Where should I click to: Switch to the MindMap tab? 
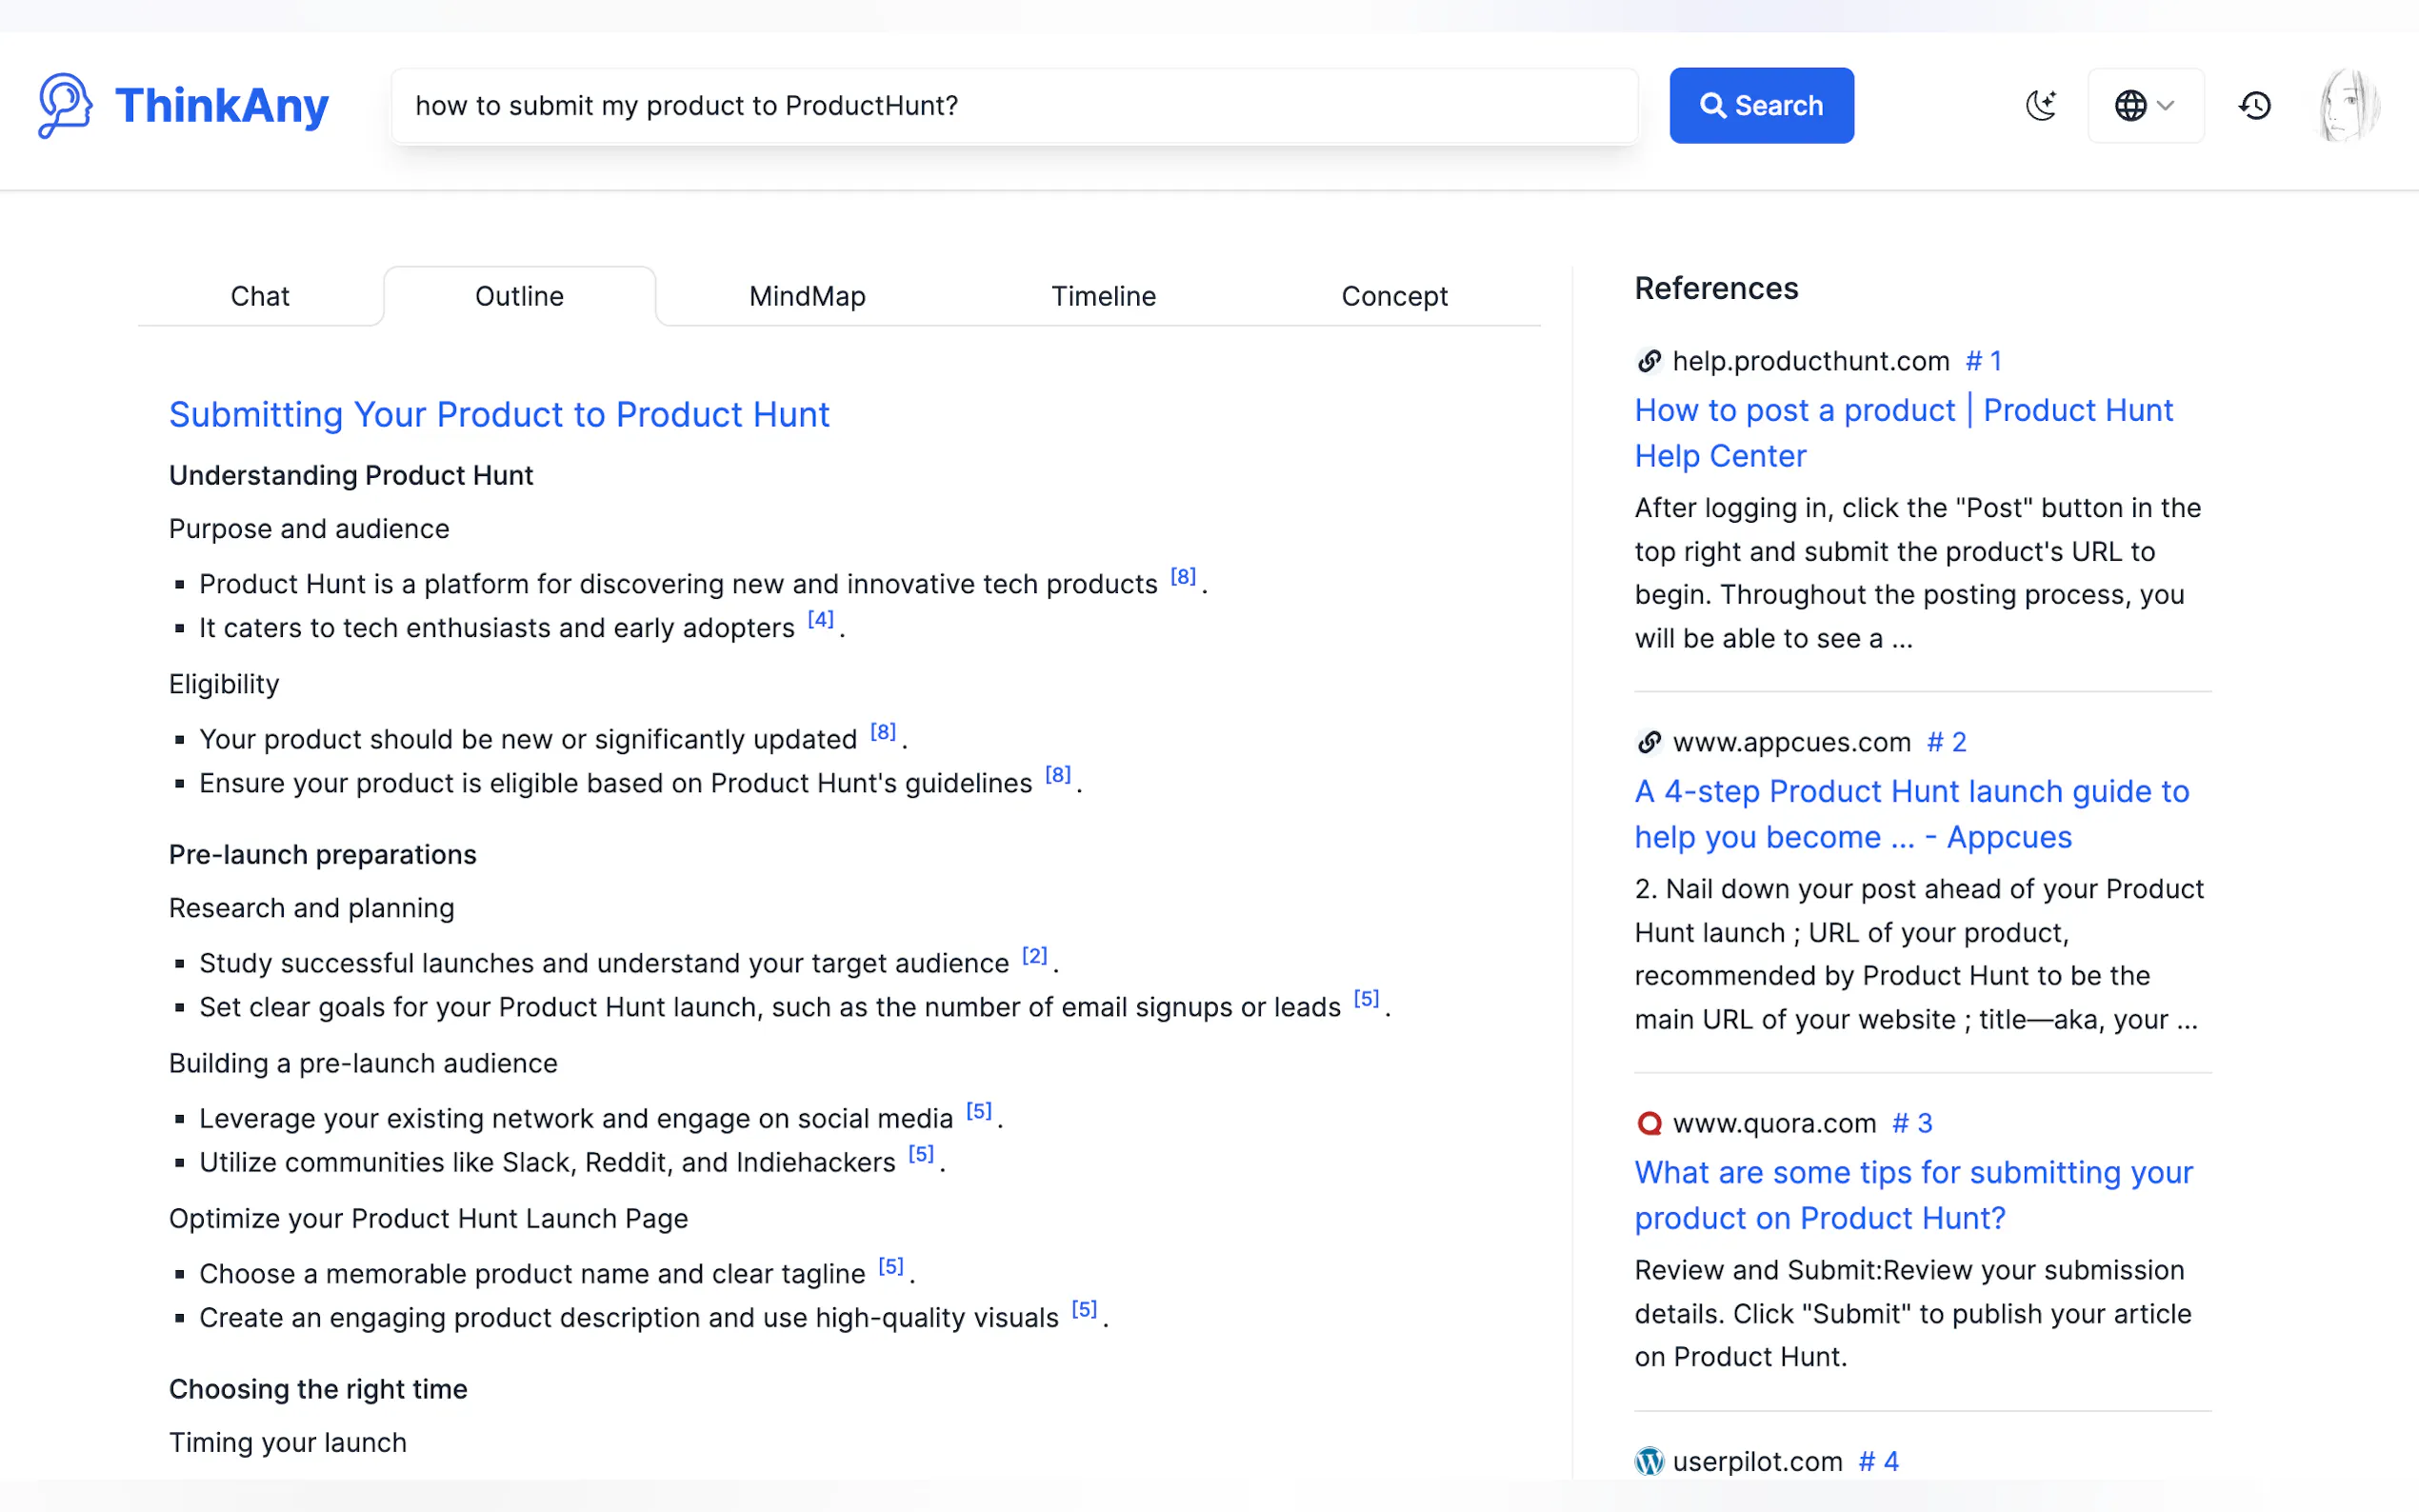pyautogui.click(x=807, y=296)
